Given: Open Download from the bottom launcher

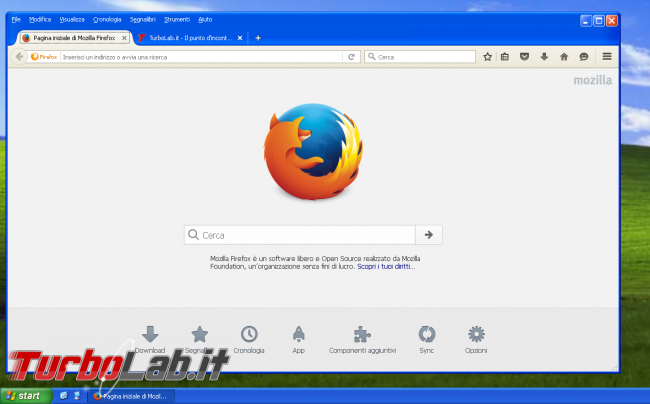Looking at the screenshot, I should [150, 340].
